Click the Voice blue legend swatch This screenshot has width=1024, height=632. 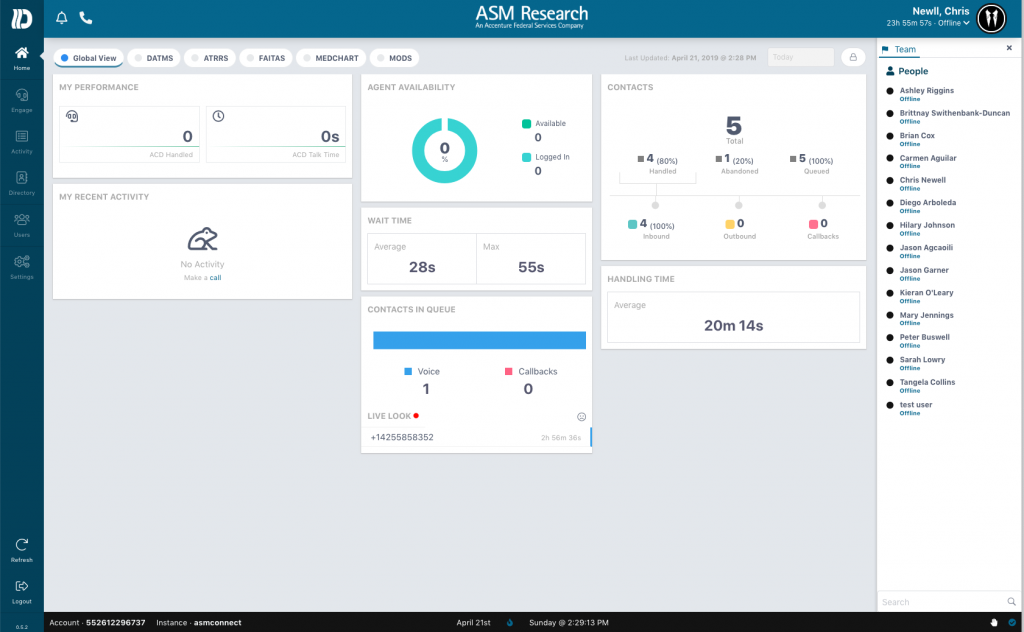pos(408,371)
